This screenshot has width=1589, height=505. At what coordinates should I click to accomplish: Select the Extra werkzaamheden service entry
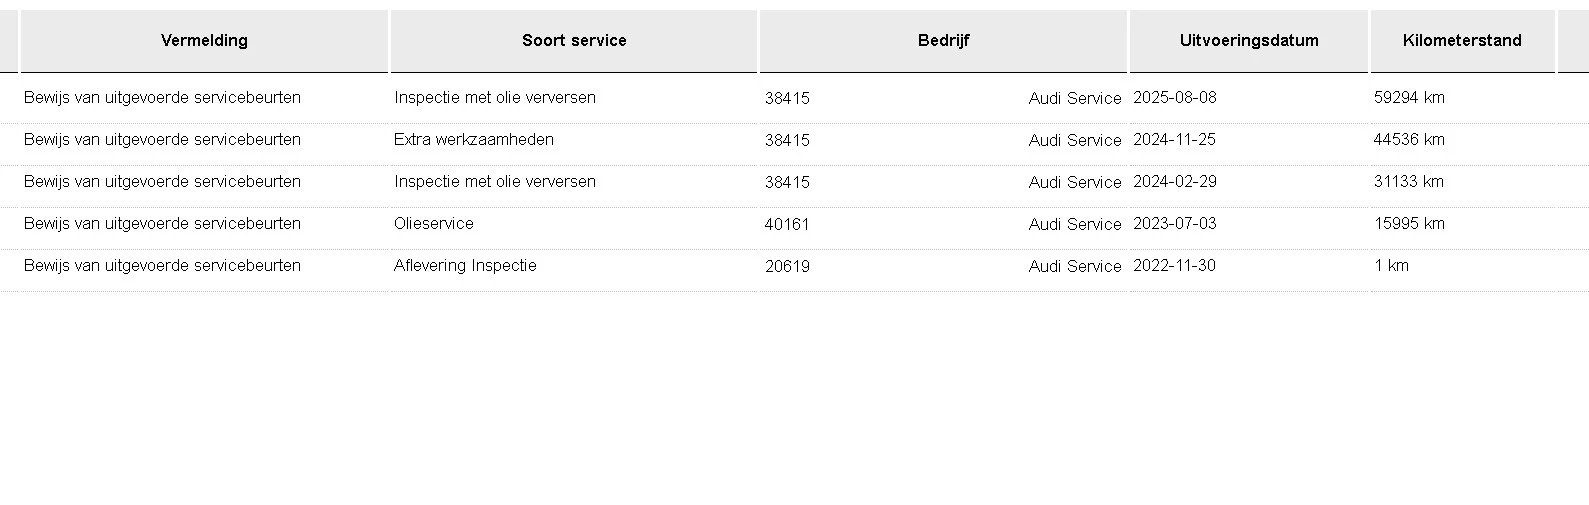coord(474,140)
